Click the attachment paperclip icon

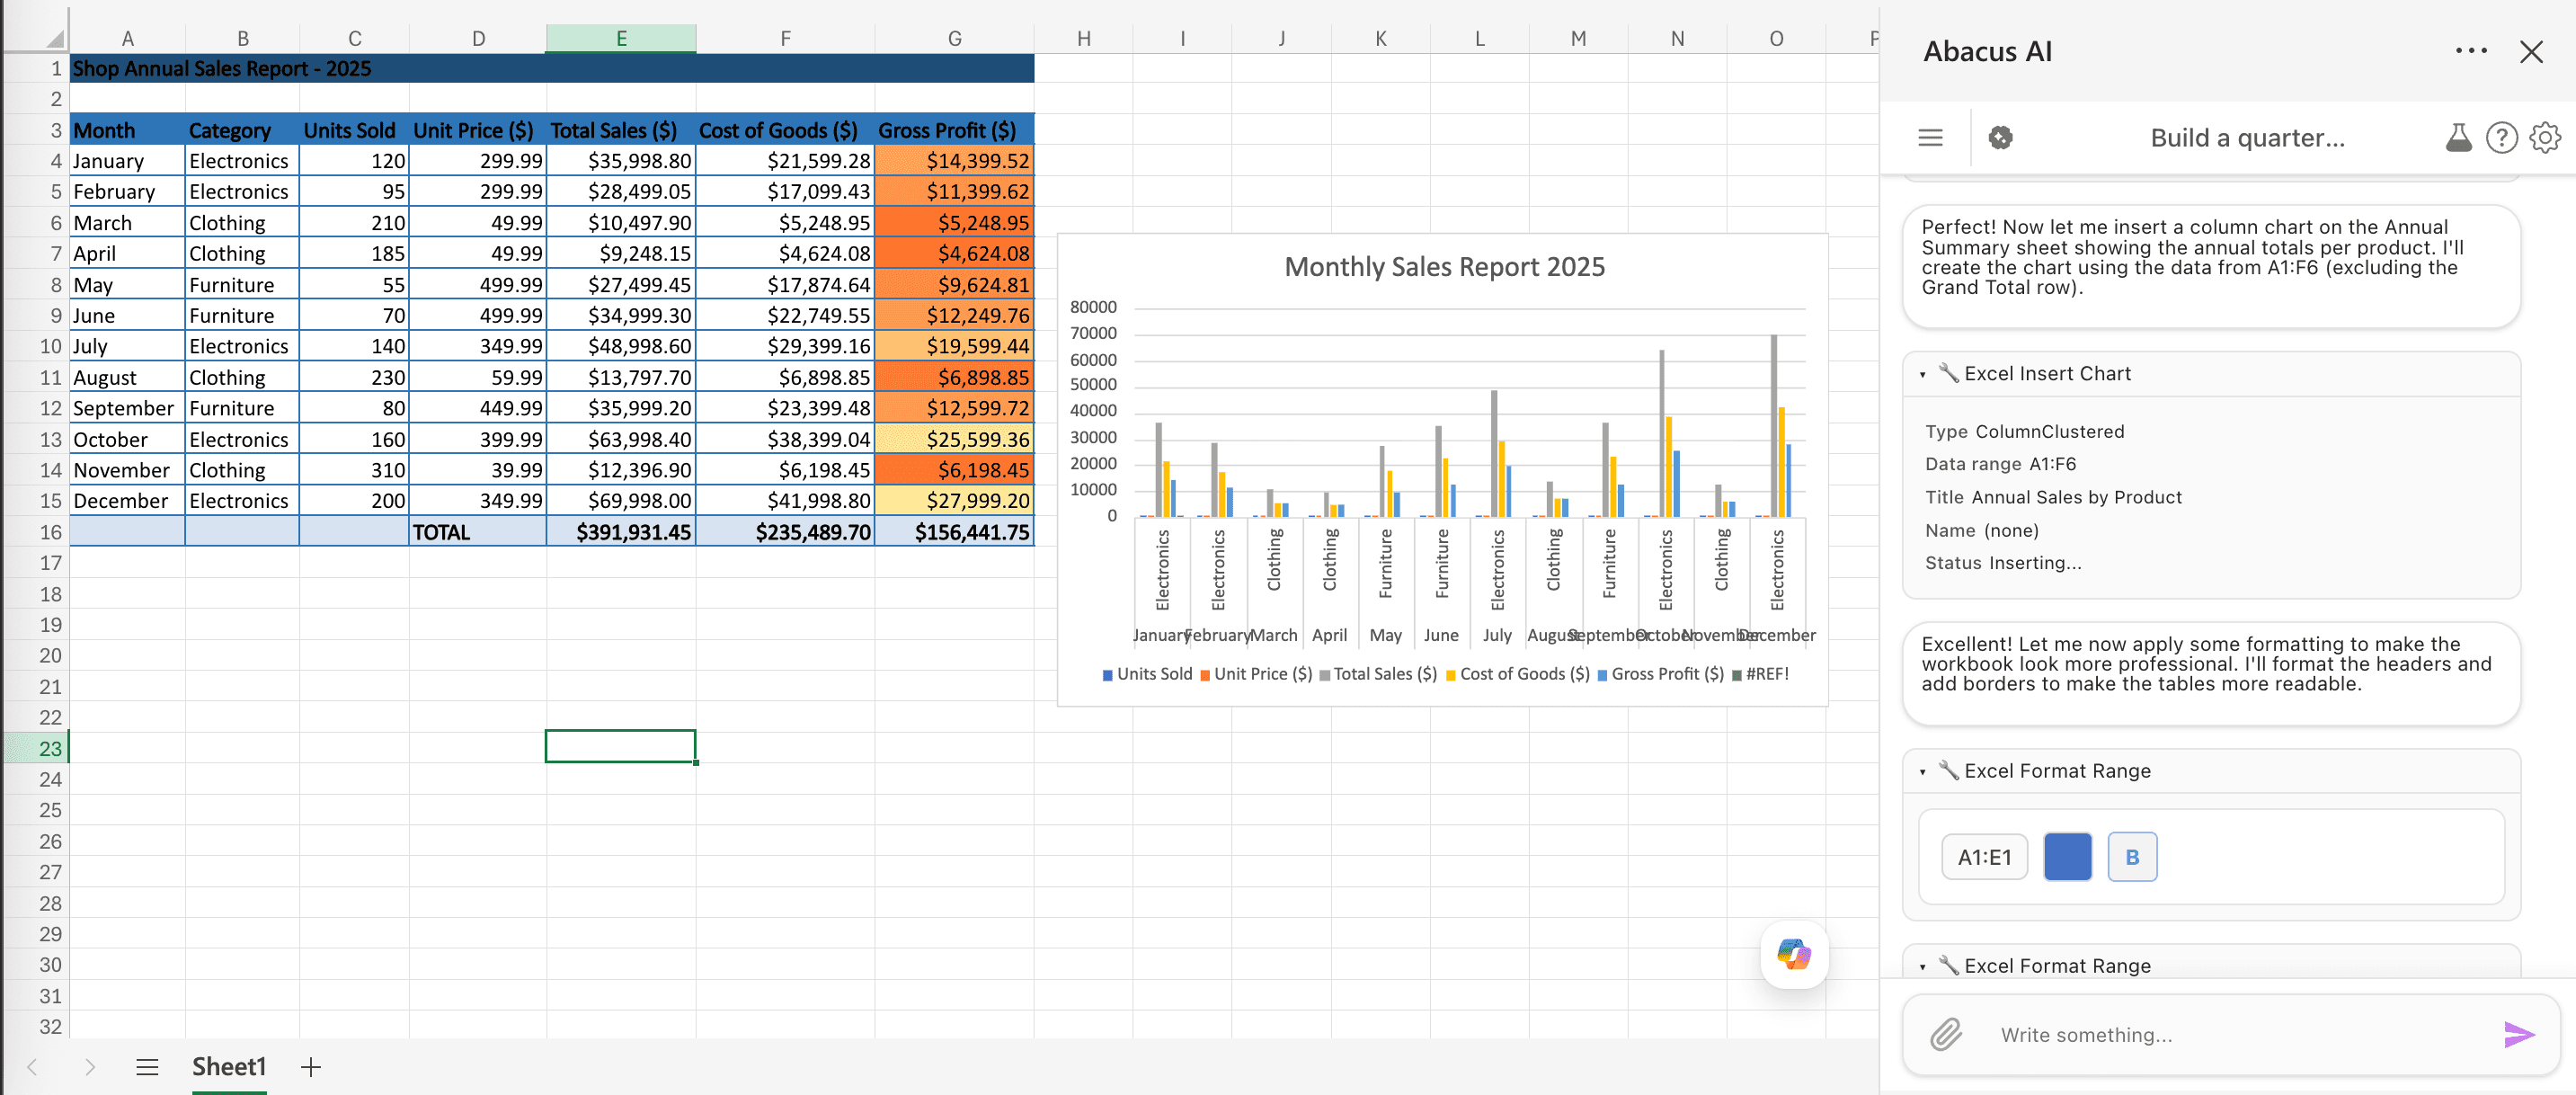pyautogui.click(x=1945, y=1034)
